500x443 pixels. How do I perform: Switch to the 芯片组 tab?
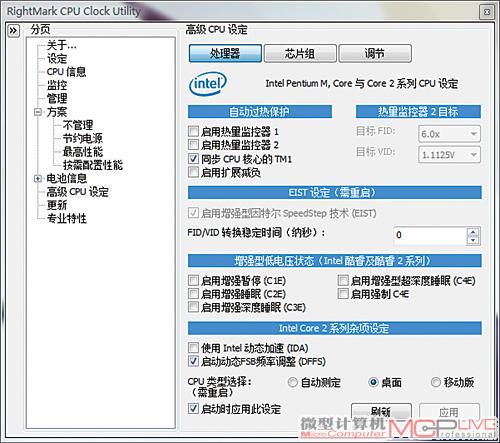coord(300,53)
